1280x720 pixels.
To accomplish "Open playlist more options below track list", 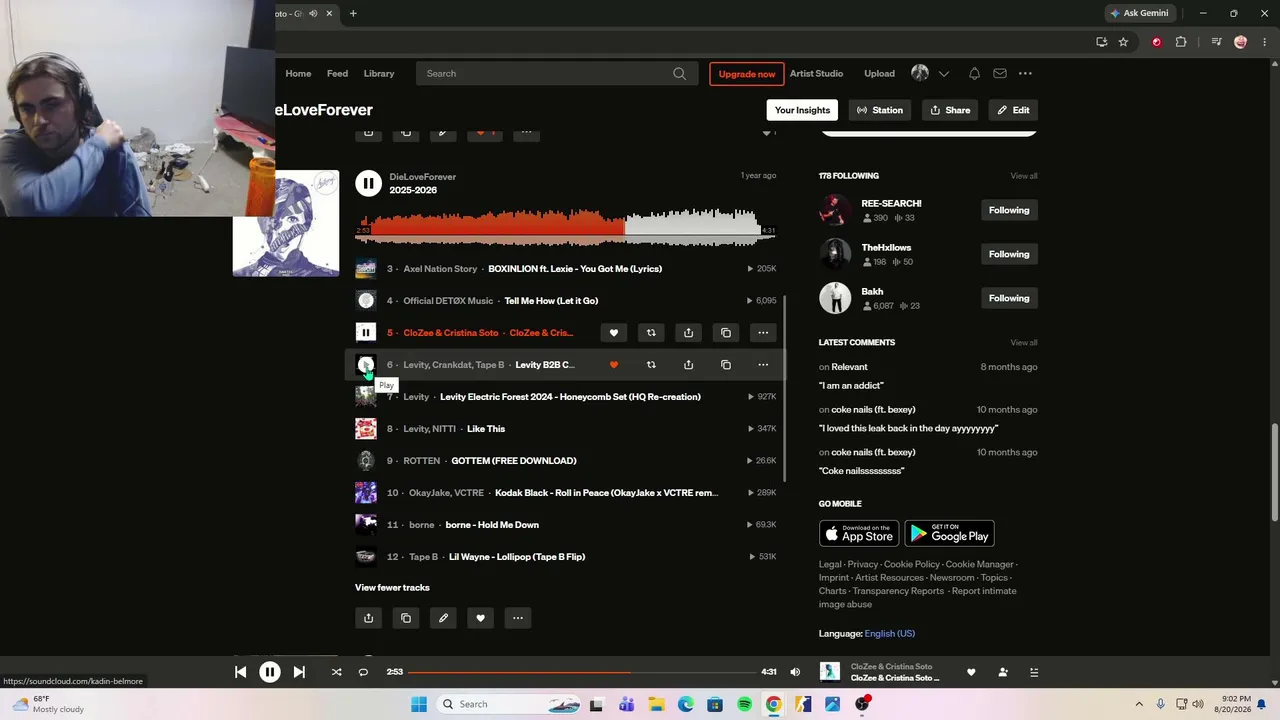I will click(x=518, y=618).
